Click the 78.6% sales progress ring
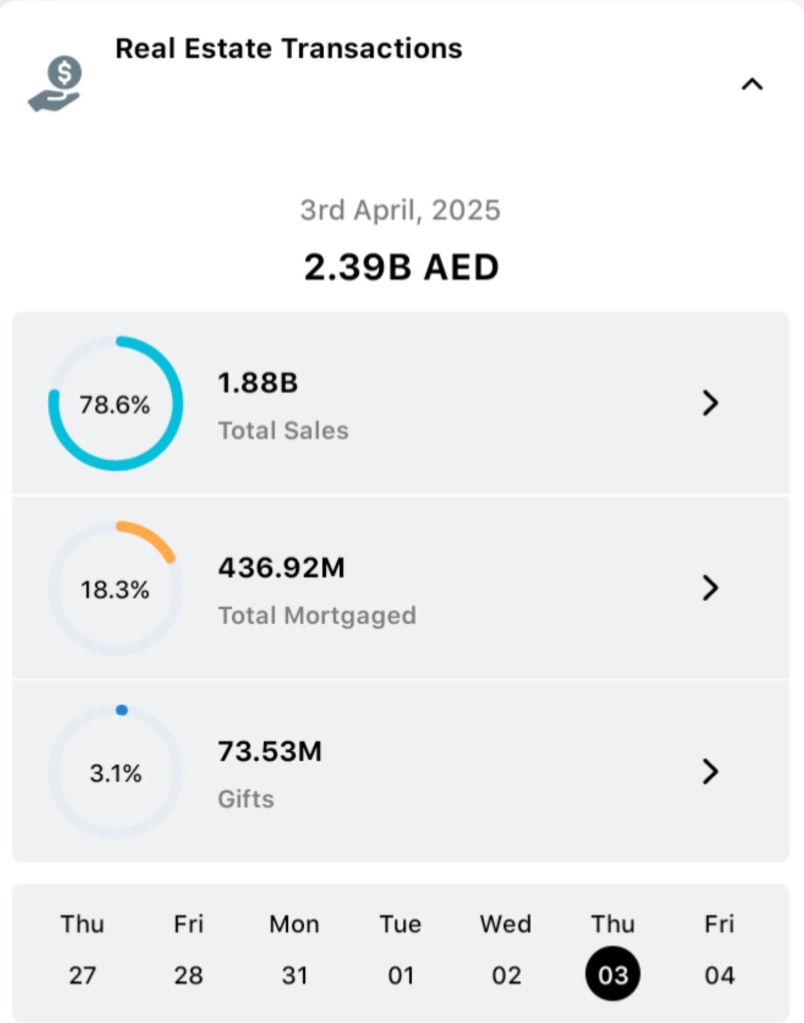The width and height of the screenshot is (804, 1023). [x=115, y=404]
